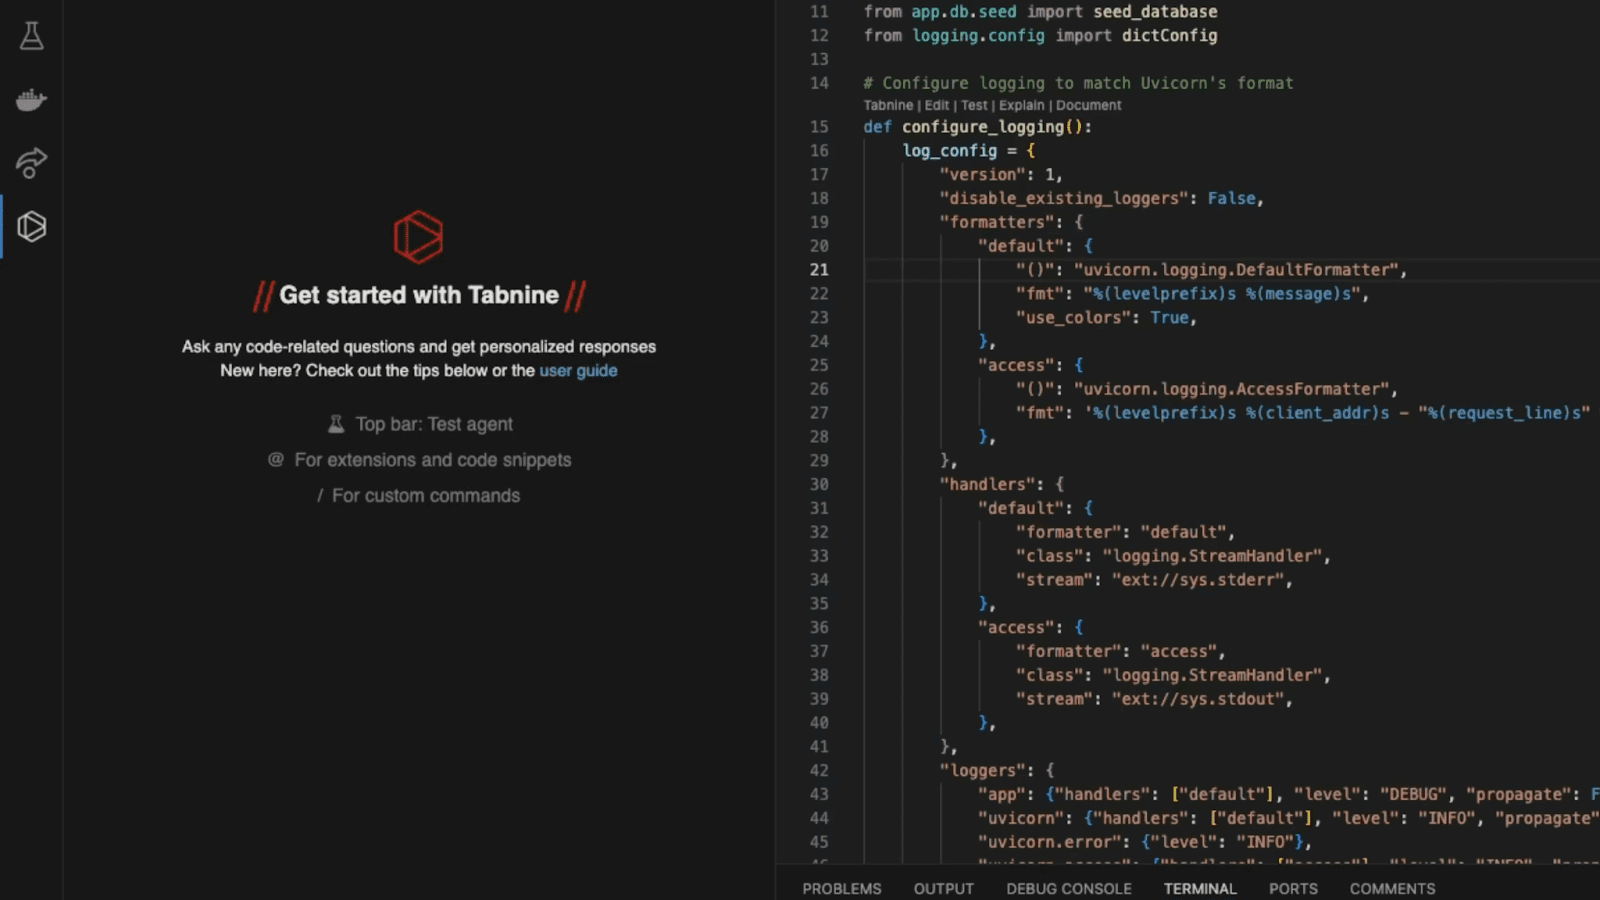Click 'use_colors' key on line 23

pos(1074,318)
